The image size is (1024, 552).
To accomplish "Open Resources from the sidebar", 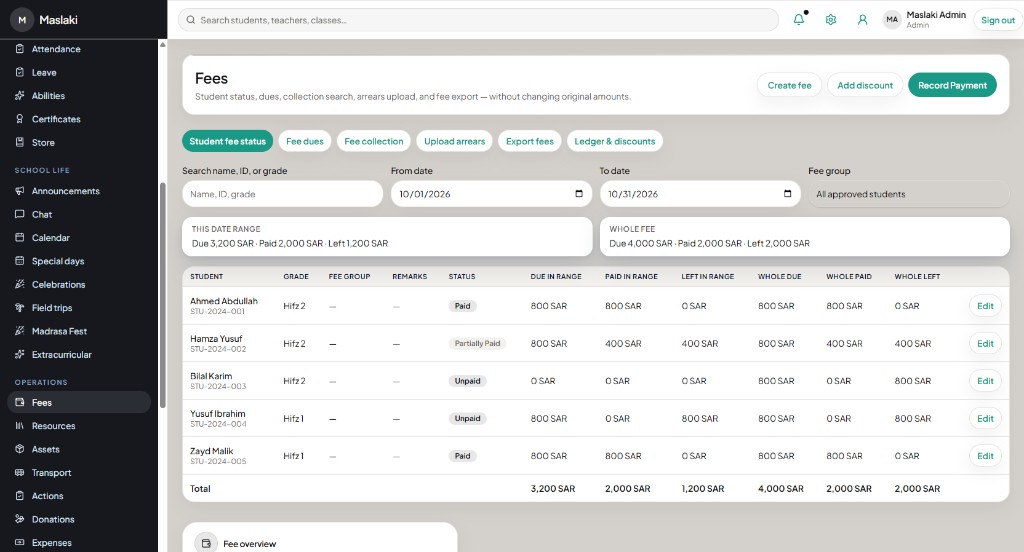I will [x=80, y=426].
